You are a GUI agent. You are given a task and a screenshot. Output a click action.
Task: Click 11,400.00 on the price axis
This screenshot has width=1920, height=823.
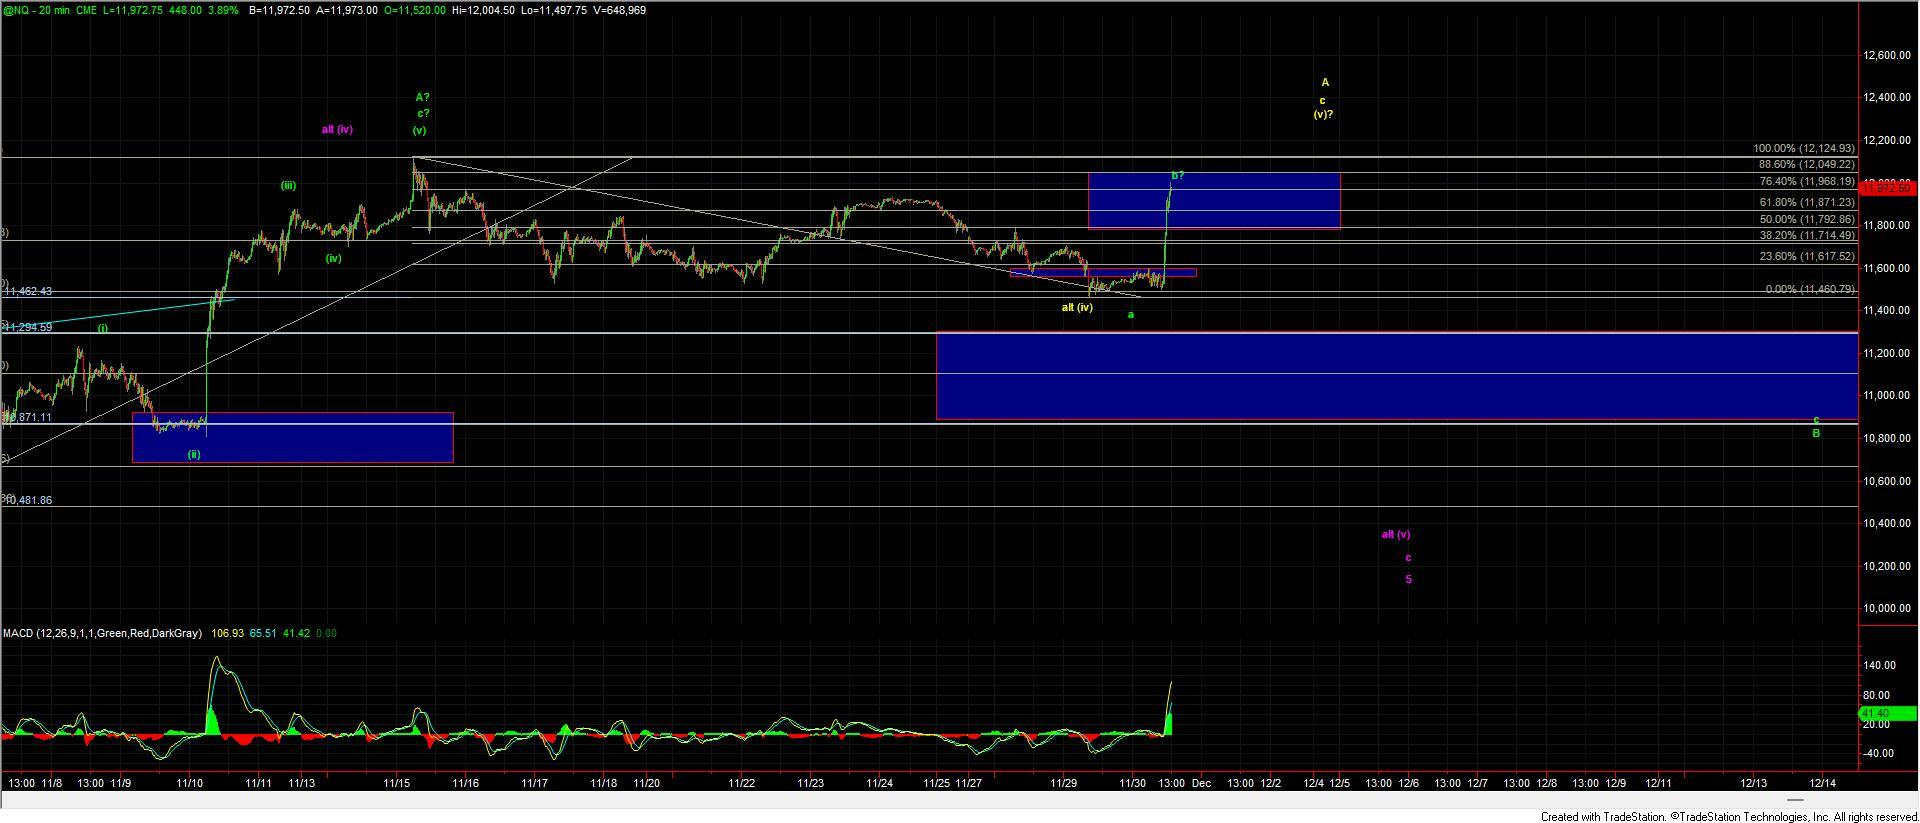click(x=1889, y=311)
